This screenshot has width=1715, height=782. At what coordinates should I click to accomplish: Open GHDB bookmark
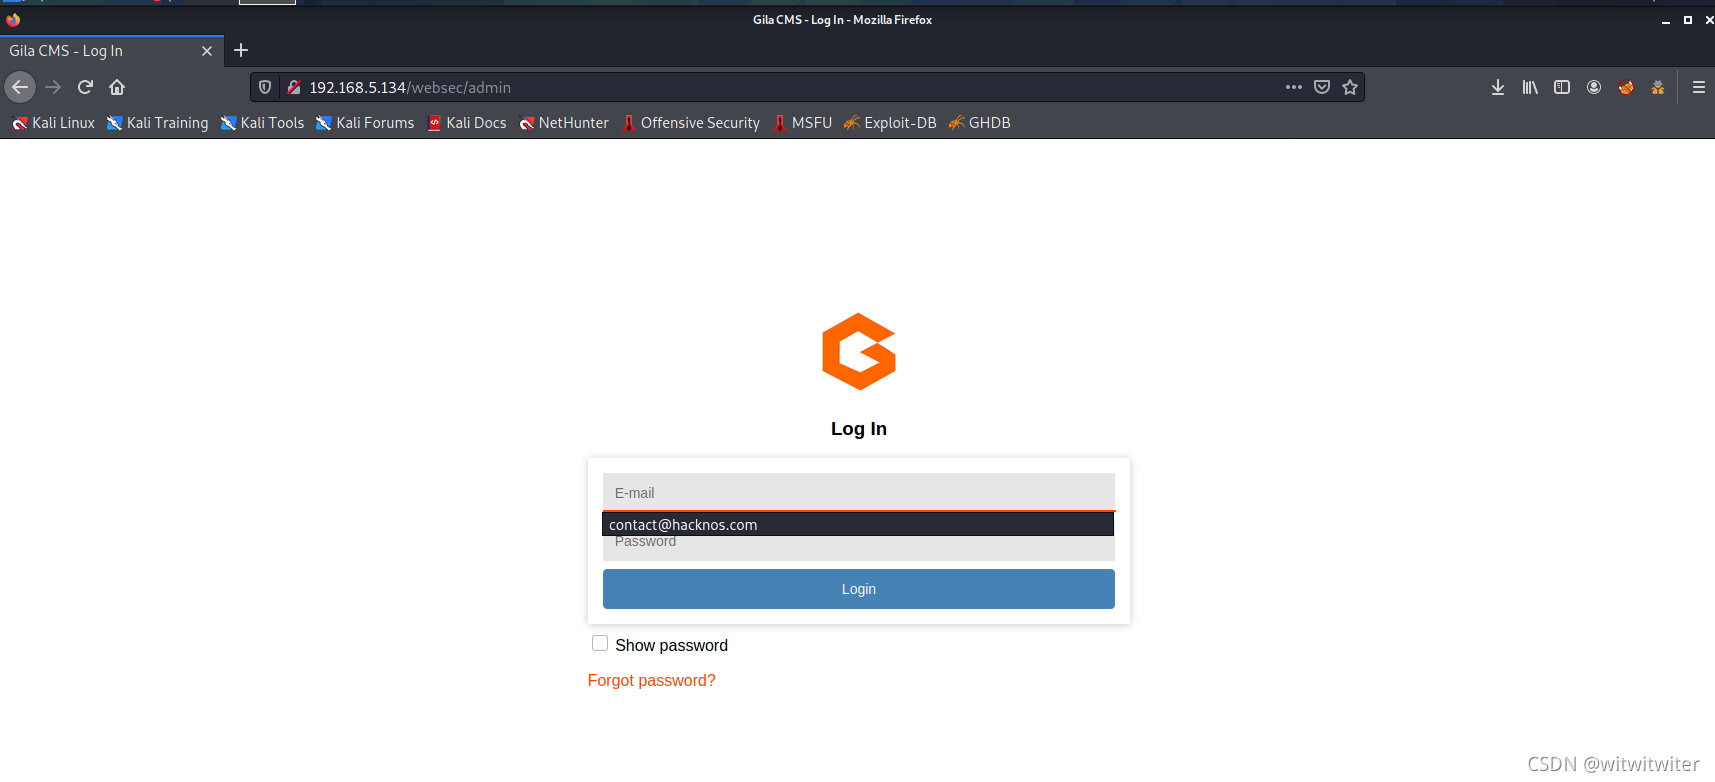980,123
